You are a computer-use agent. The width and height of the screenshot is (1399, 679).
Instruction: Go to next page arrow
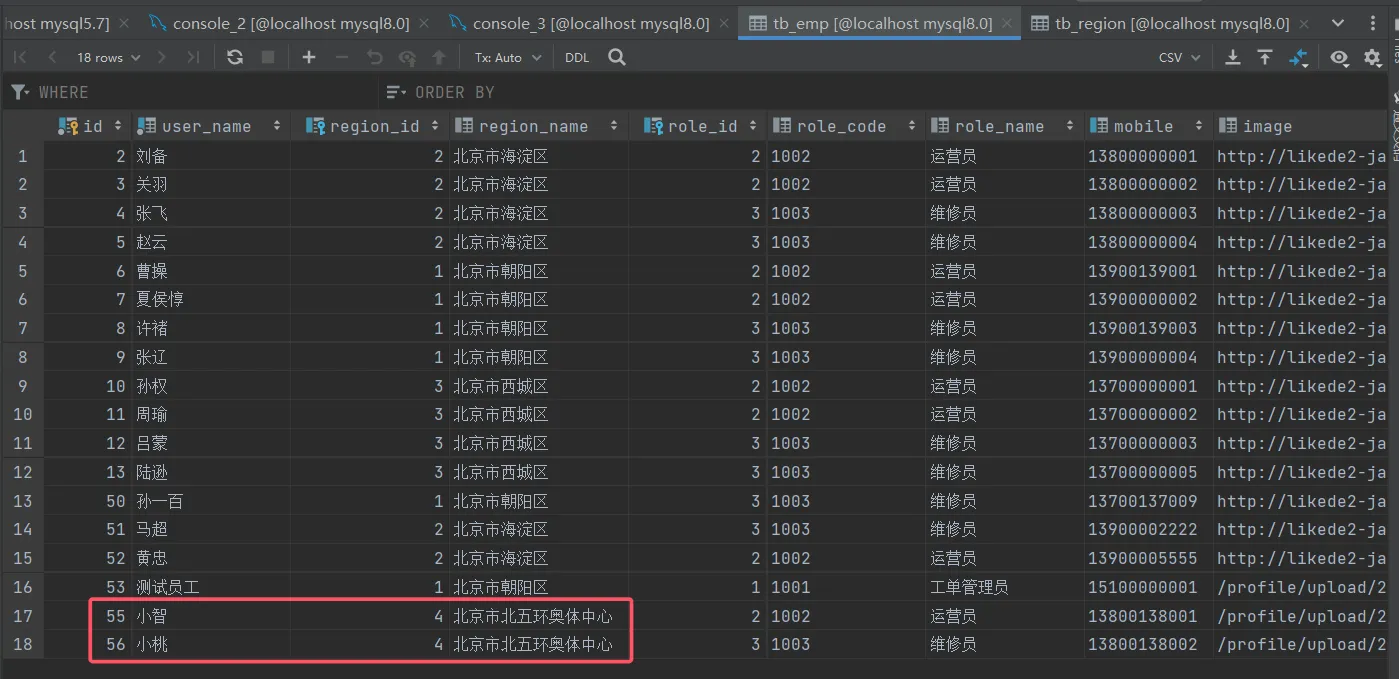coord(162,57)
